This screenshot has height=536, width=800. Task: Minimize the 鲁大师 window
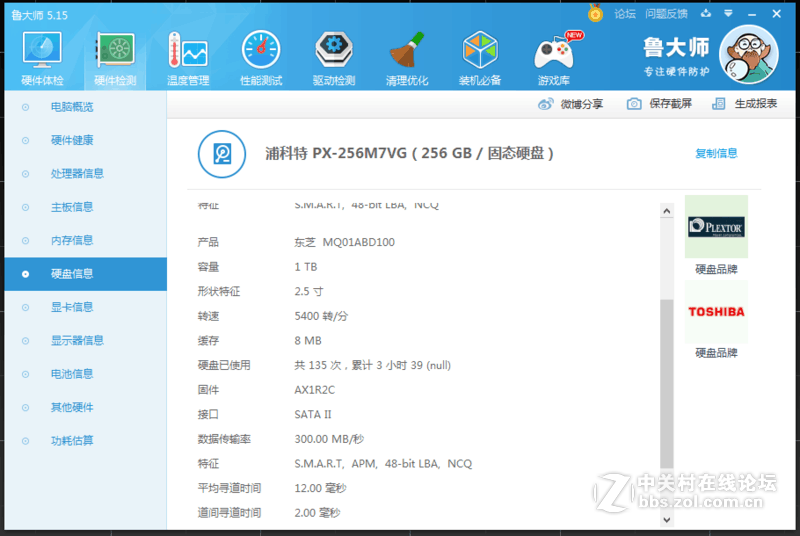(752, 14)
